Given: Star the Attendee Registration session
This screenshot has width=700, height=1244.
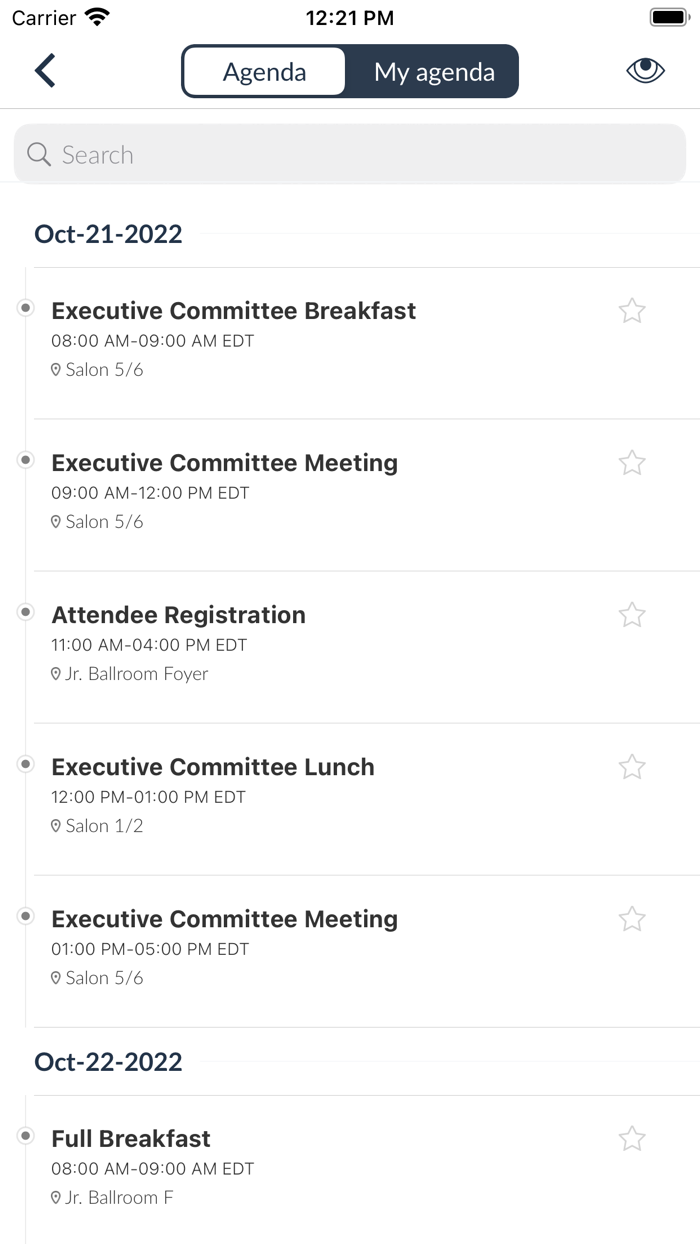Looking at the screenshot, I should 632,615.
